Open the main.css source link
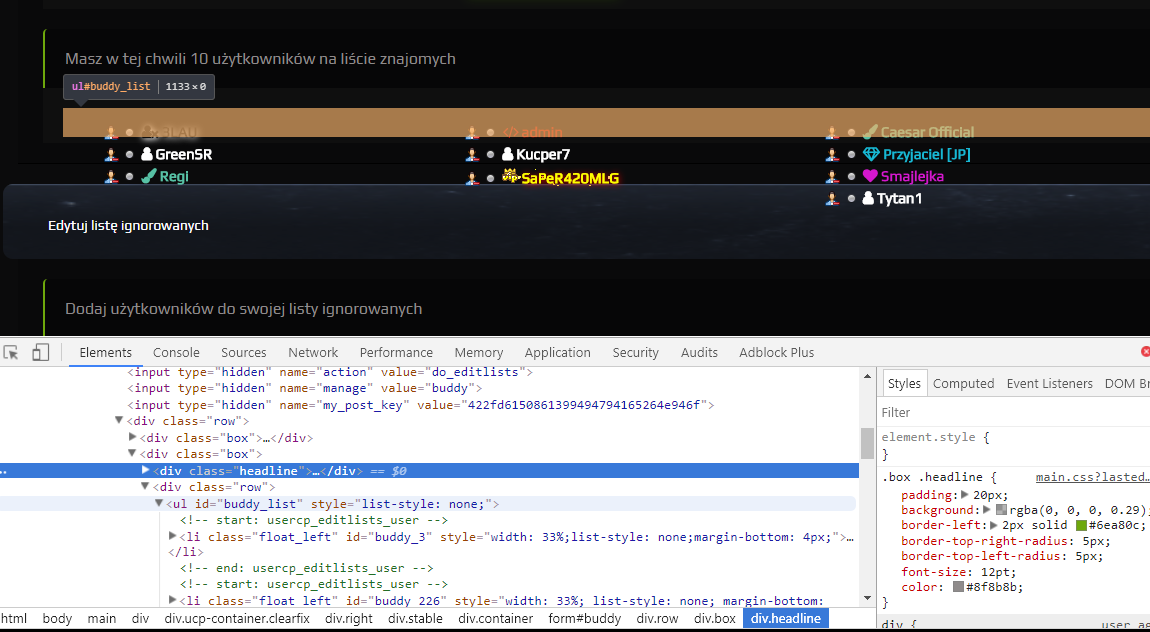 point(1092,477)
